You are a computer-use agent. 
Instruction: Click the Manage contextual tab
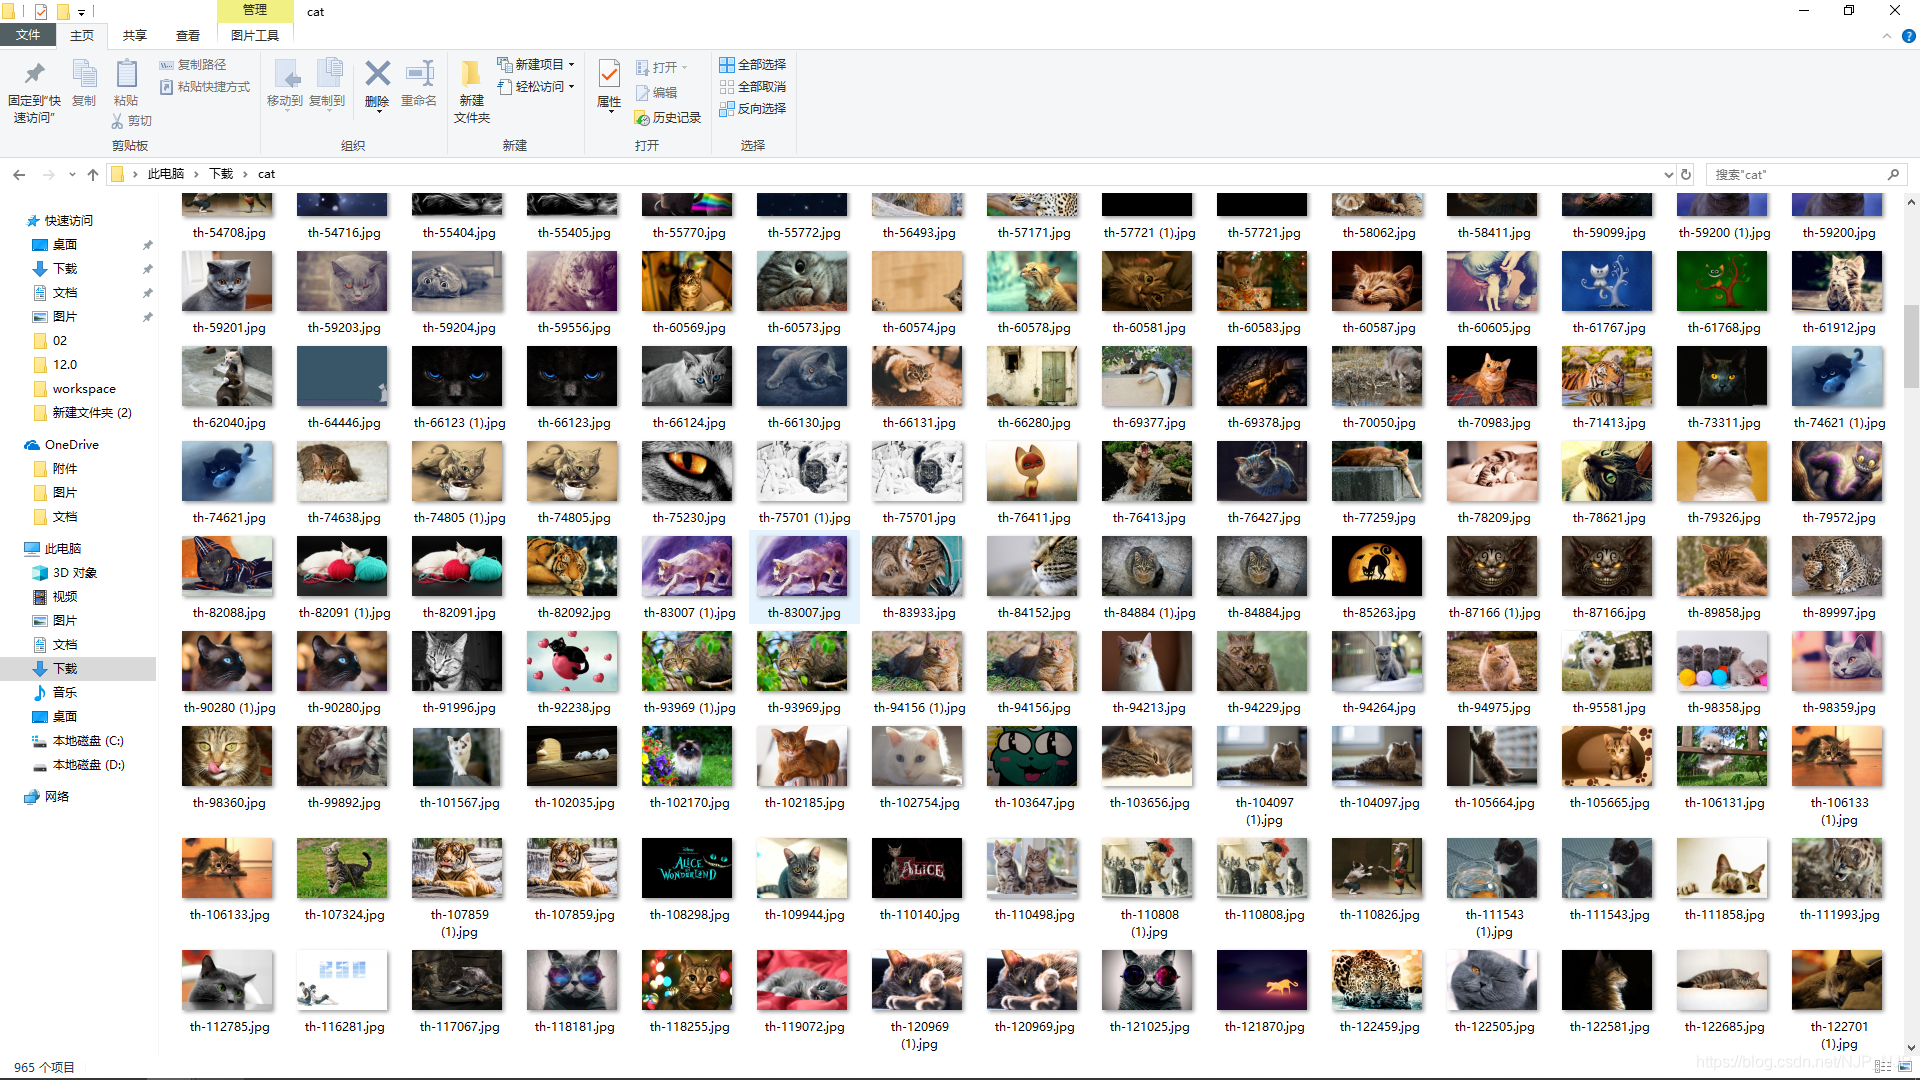[255, 10]
